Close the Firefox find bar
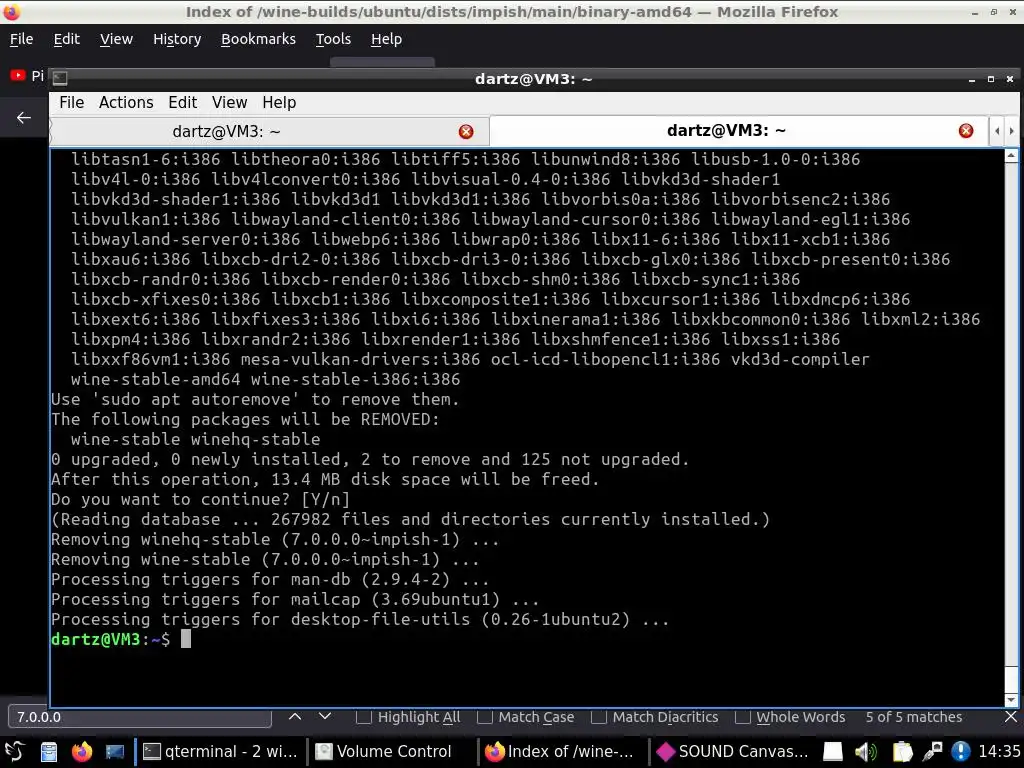Viewport: 1024px width, 768px height. click(1010, 717)
